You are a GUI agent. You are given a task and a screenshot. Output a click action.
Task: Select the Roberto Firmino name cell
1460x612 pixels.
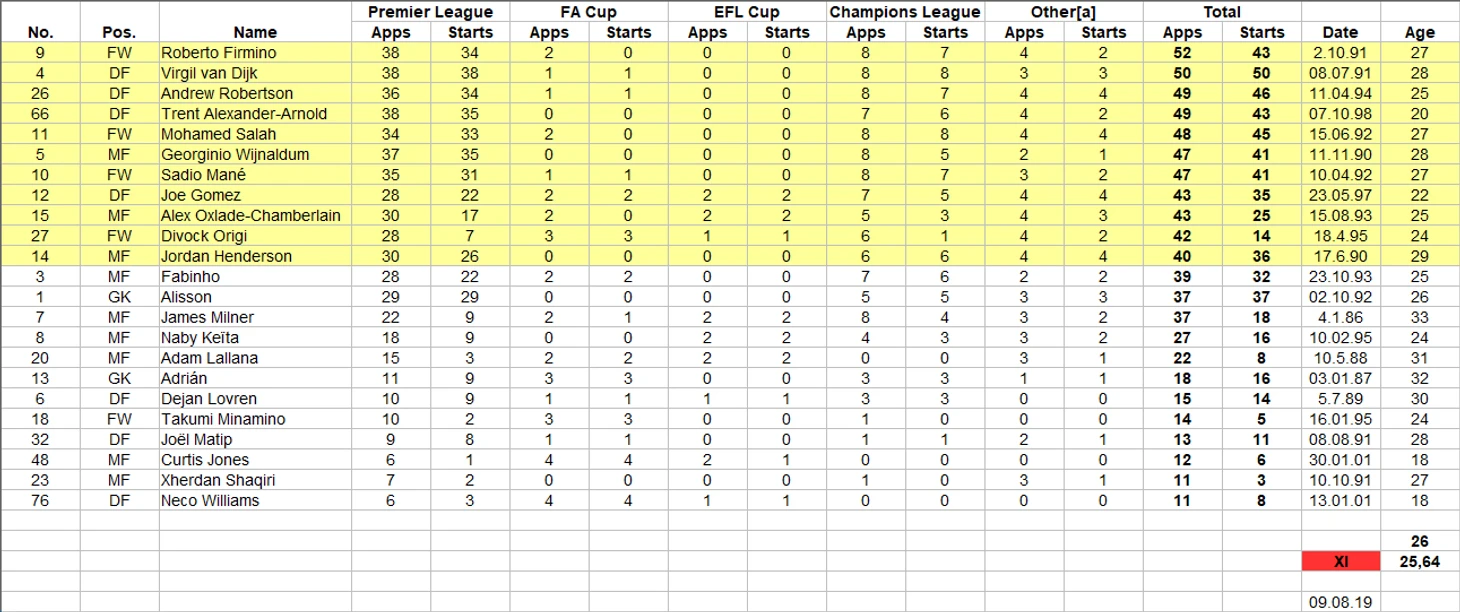coord(219,52)
